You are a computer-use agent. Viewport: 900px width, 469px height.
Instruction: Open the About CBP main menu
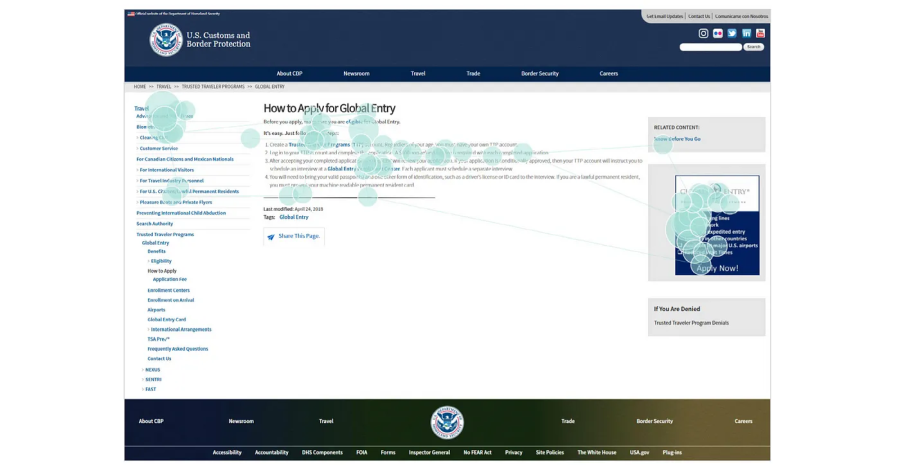click(x=289, y=73)
